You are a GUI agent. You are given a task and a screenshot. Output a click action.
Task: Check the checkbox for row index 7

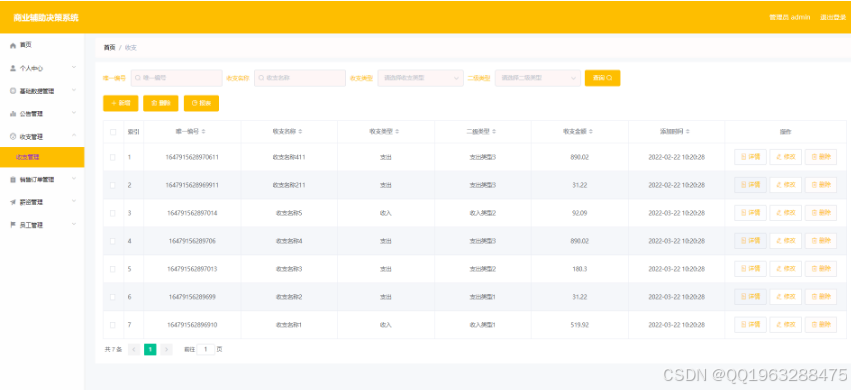click(113, 325)
